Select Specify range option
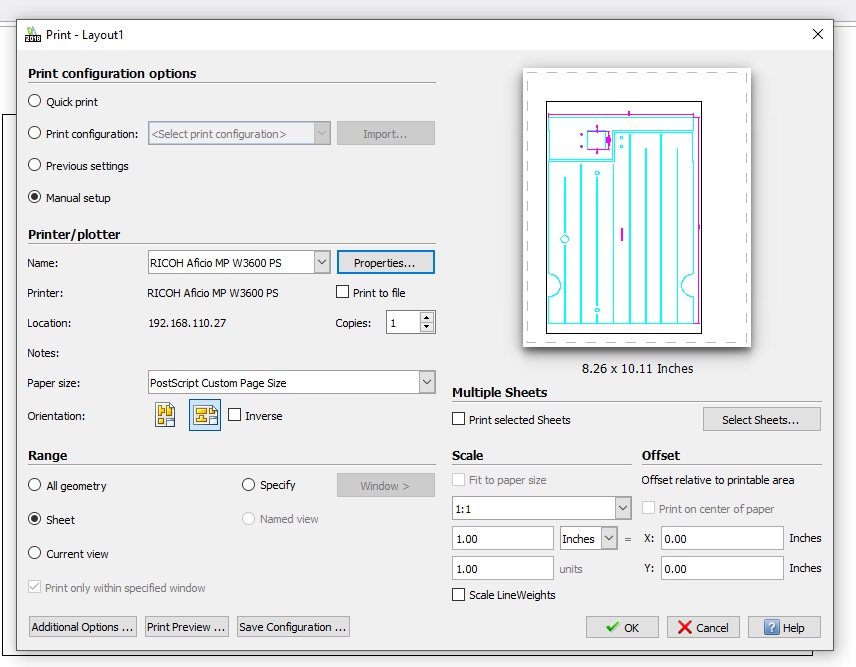The width and height of the screenshot is (856, 667). (248, 485)
